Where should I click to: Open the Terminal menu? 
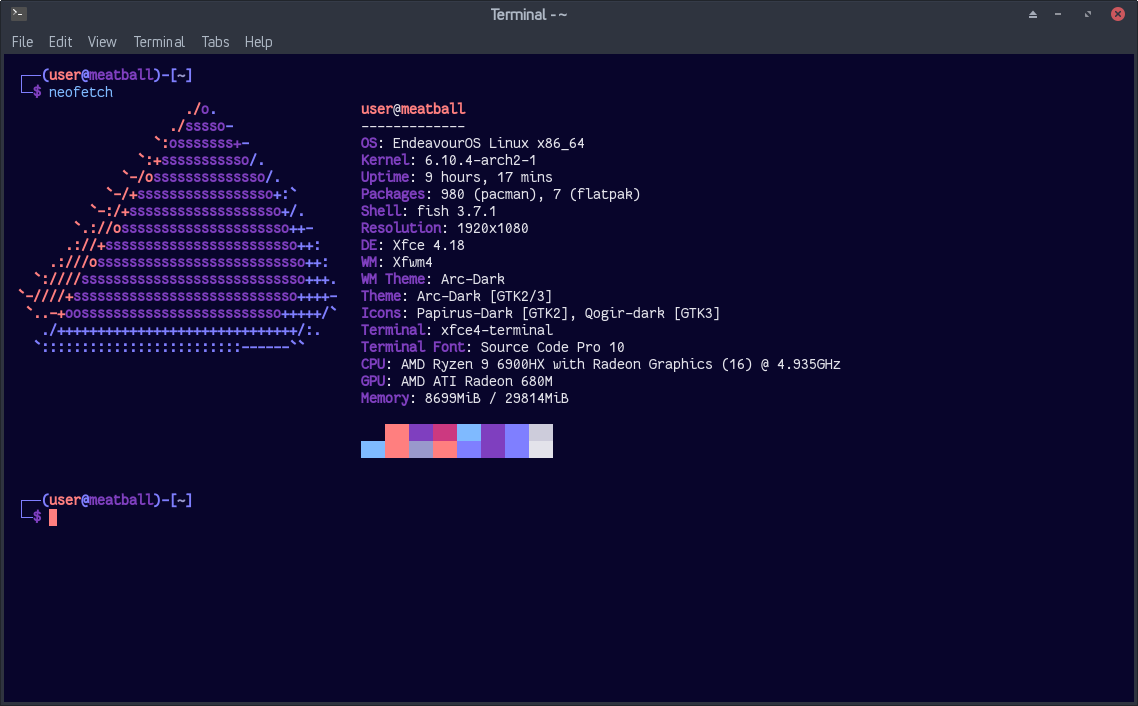pos(159,42)
